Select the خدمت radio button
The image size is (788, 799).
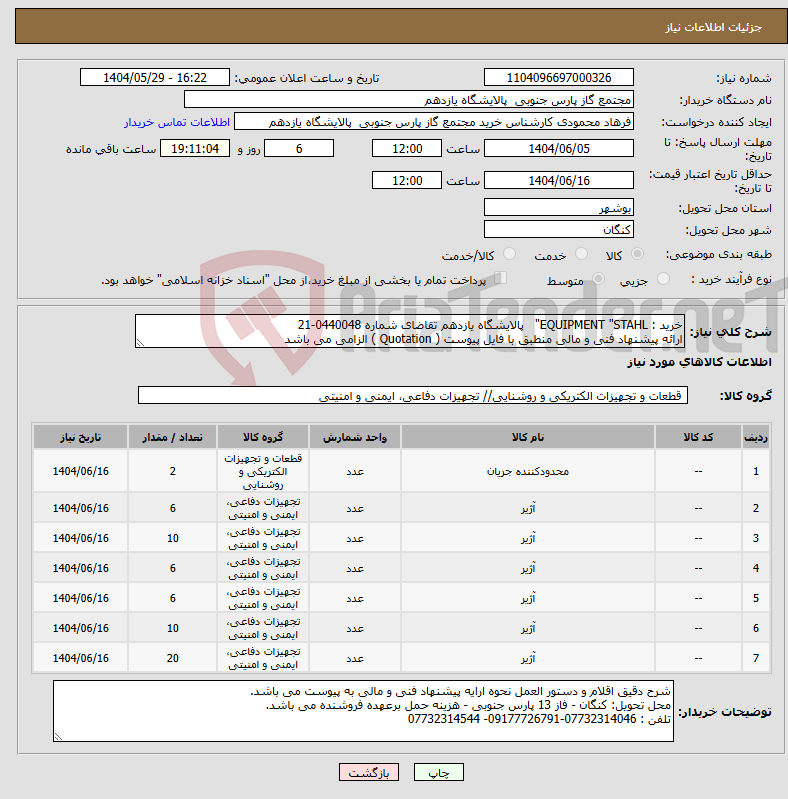click(x=581, y=254)
